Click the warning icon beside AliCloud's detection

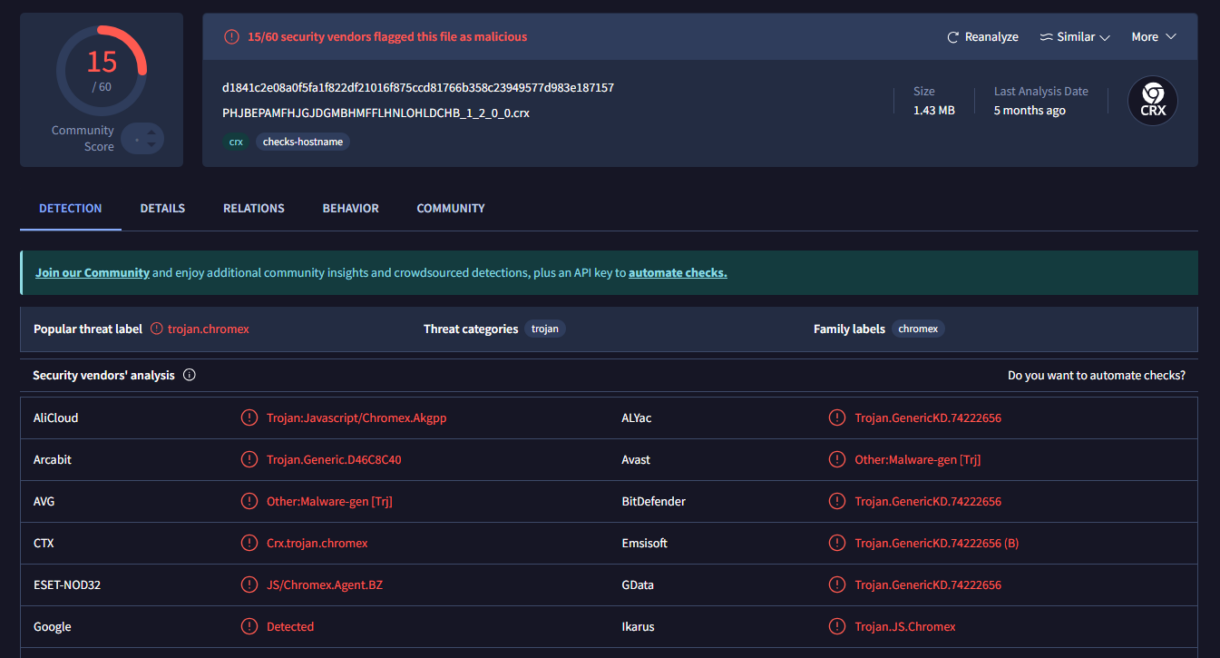pos(249,417)
